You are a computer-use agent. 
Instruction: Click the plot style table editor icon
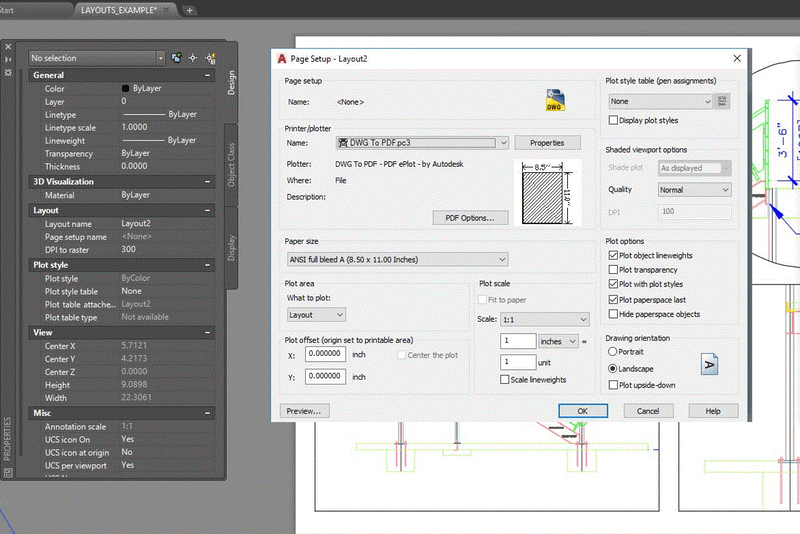(x=724, y=101)
